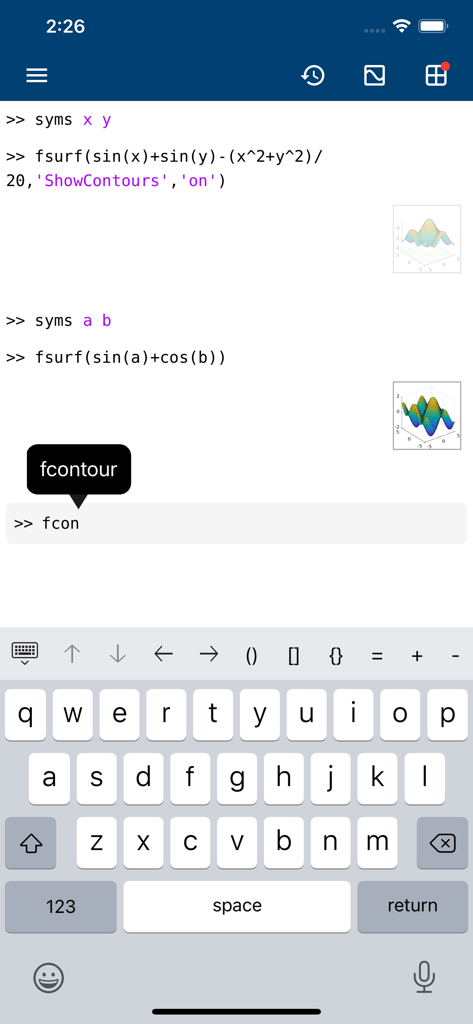Tap the return key
The image size is (473, 1024).
click(412, 906)
